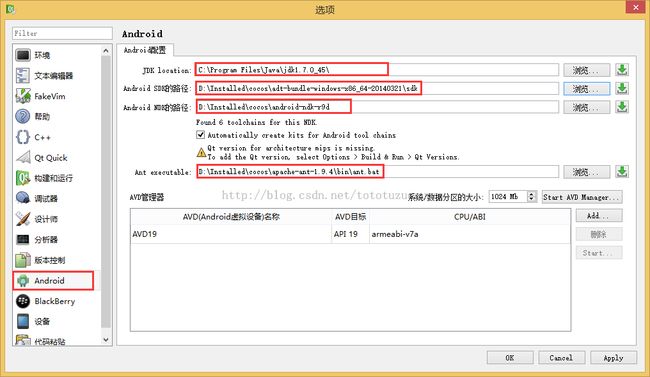
Task: Click the 删除 remove AVD button
Action: (599, 234)
